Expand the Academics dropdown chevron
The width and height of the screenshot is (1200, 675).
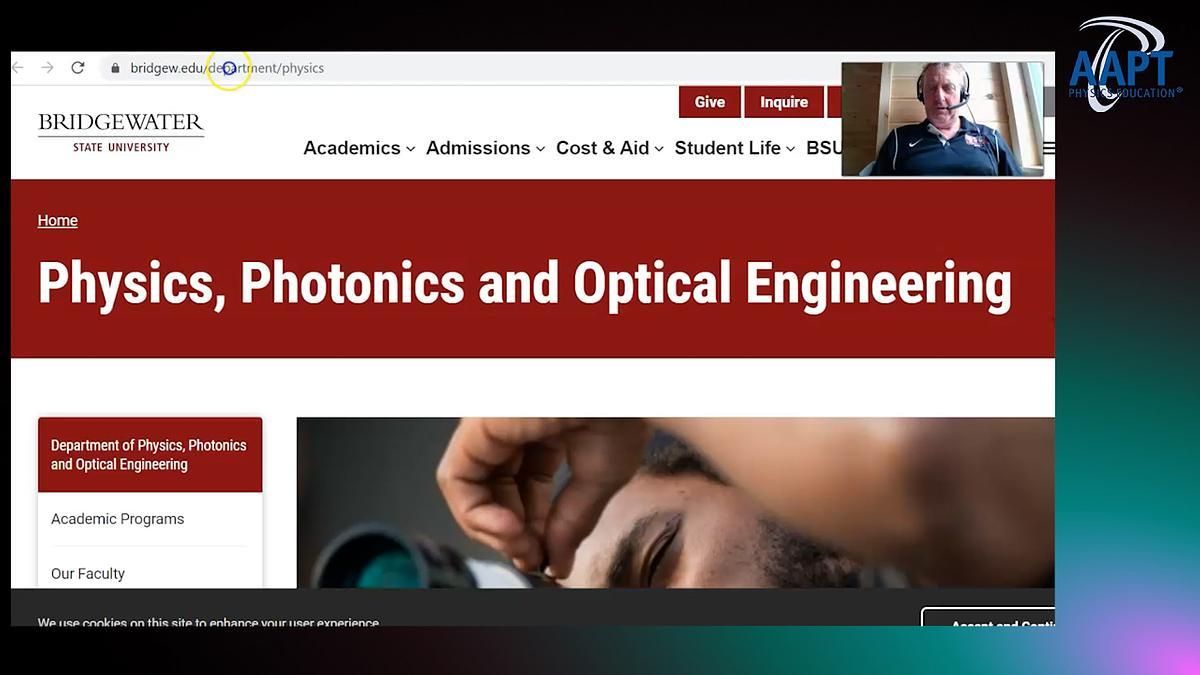410,149
